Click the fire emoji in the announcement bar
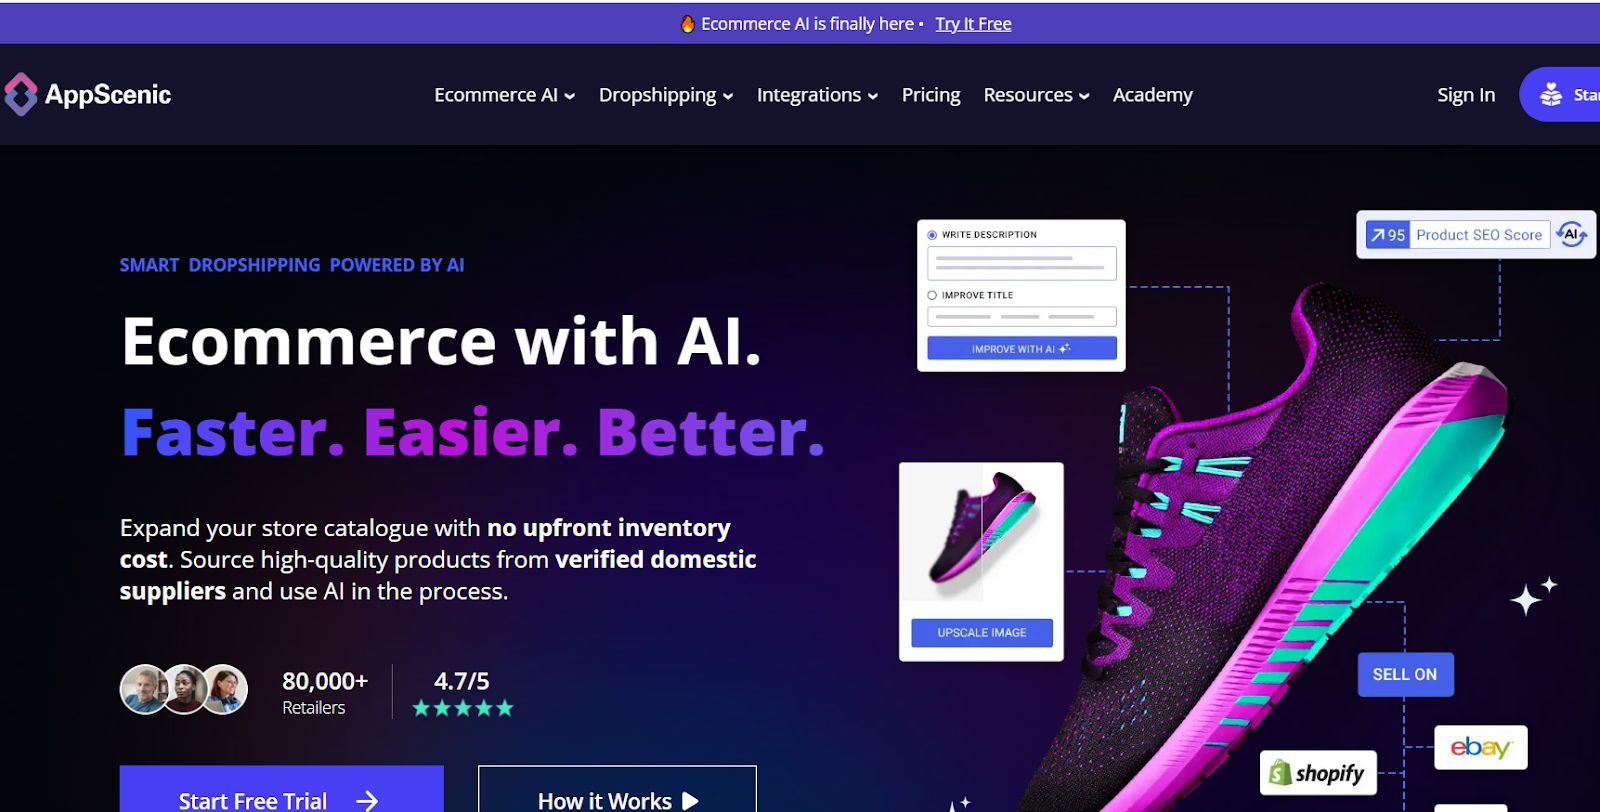This screenshot has width=1600, height=812. pyautogui.click(x=688, y=24)
